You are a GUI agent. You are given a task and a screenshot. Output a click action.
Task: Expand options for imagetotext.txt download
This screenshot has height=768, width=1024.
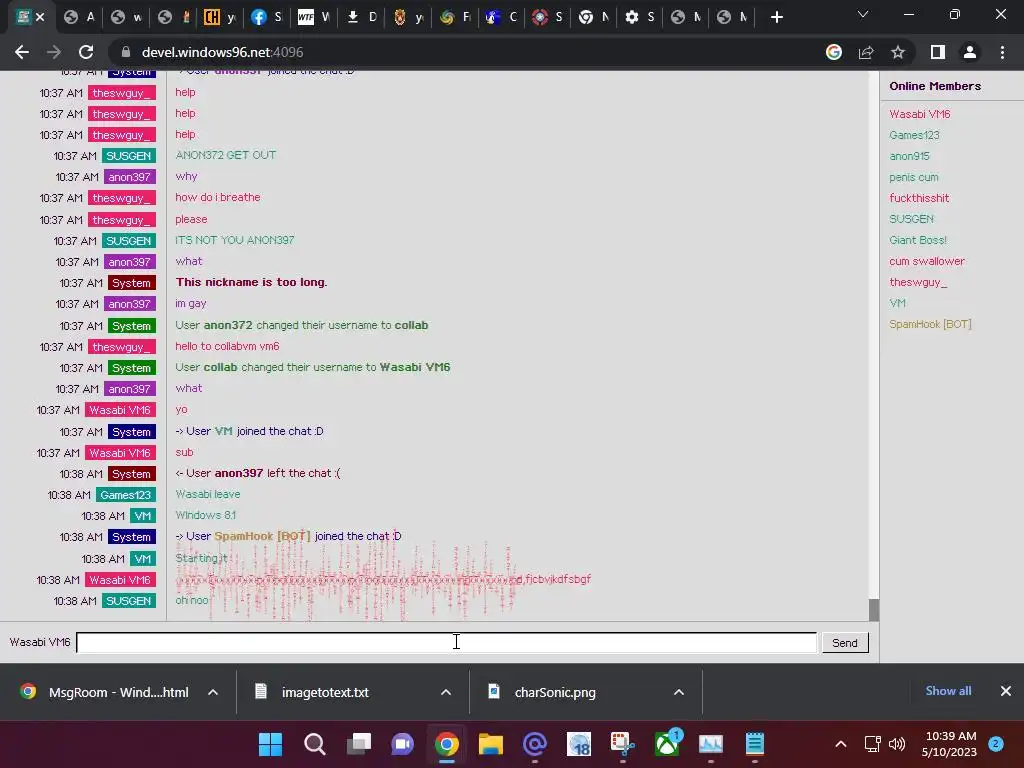tap(446, 692)
